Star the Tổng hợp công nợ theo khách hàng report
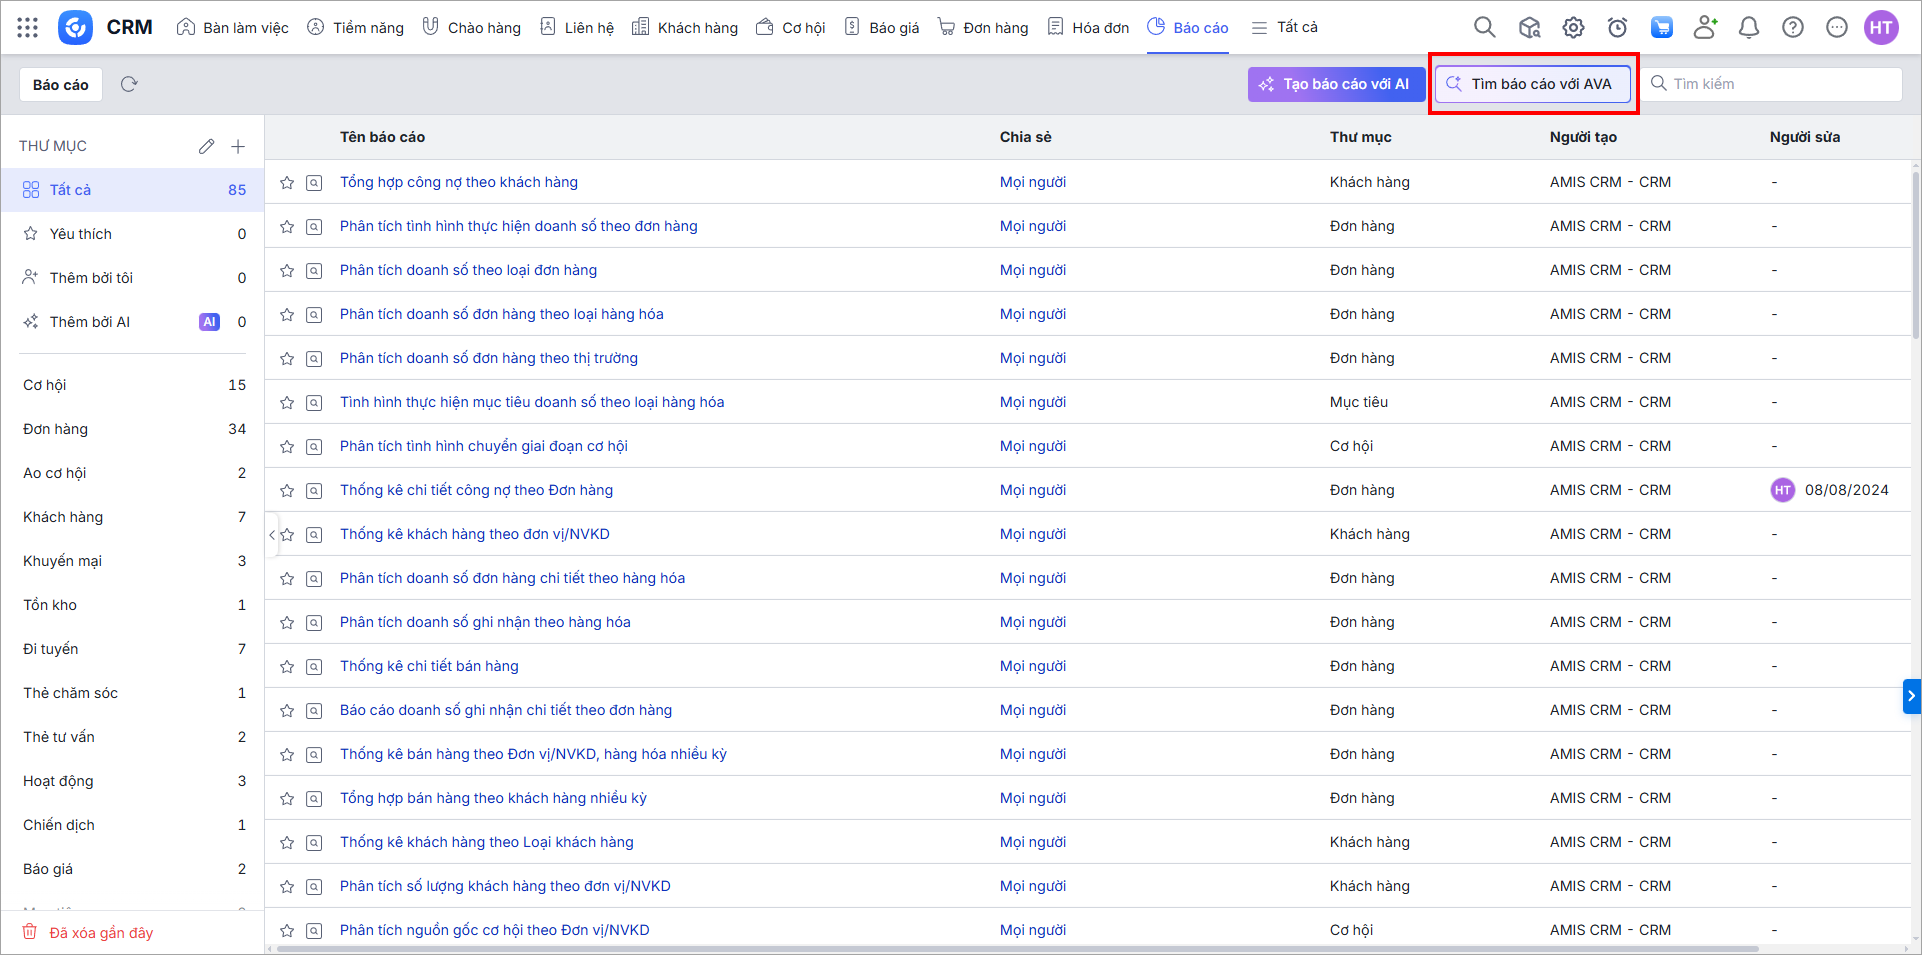The width and height of the screenshot is (1922, 955). click(287, 183)
